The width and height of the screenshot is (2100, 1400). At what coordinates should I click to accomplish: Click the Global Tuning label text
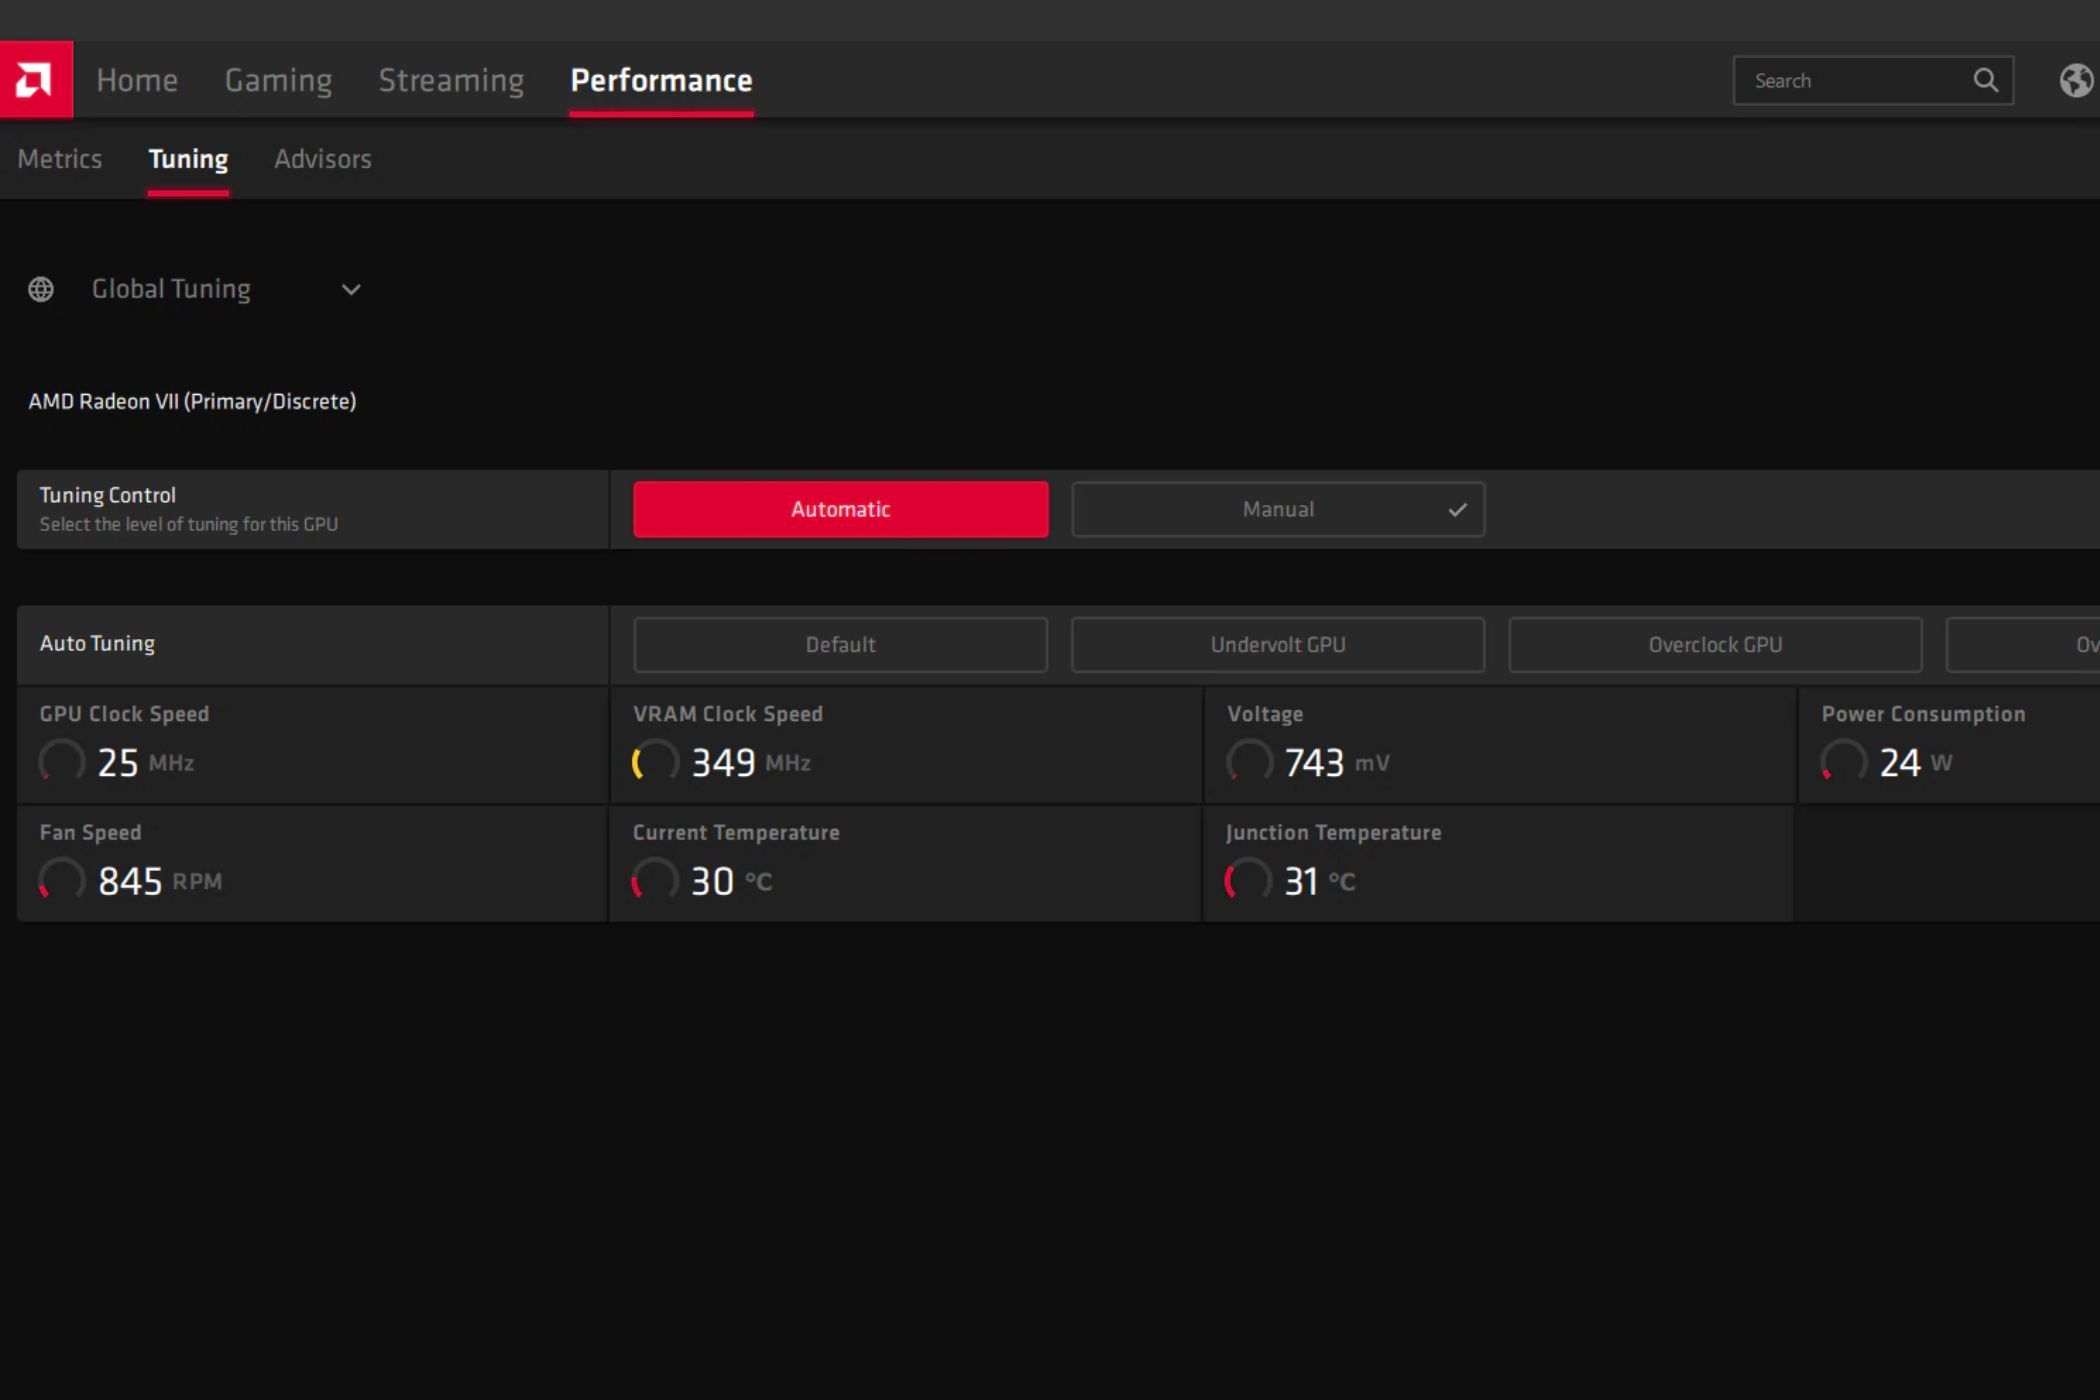coord(171,290)
